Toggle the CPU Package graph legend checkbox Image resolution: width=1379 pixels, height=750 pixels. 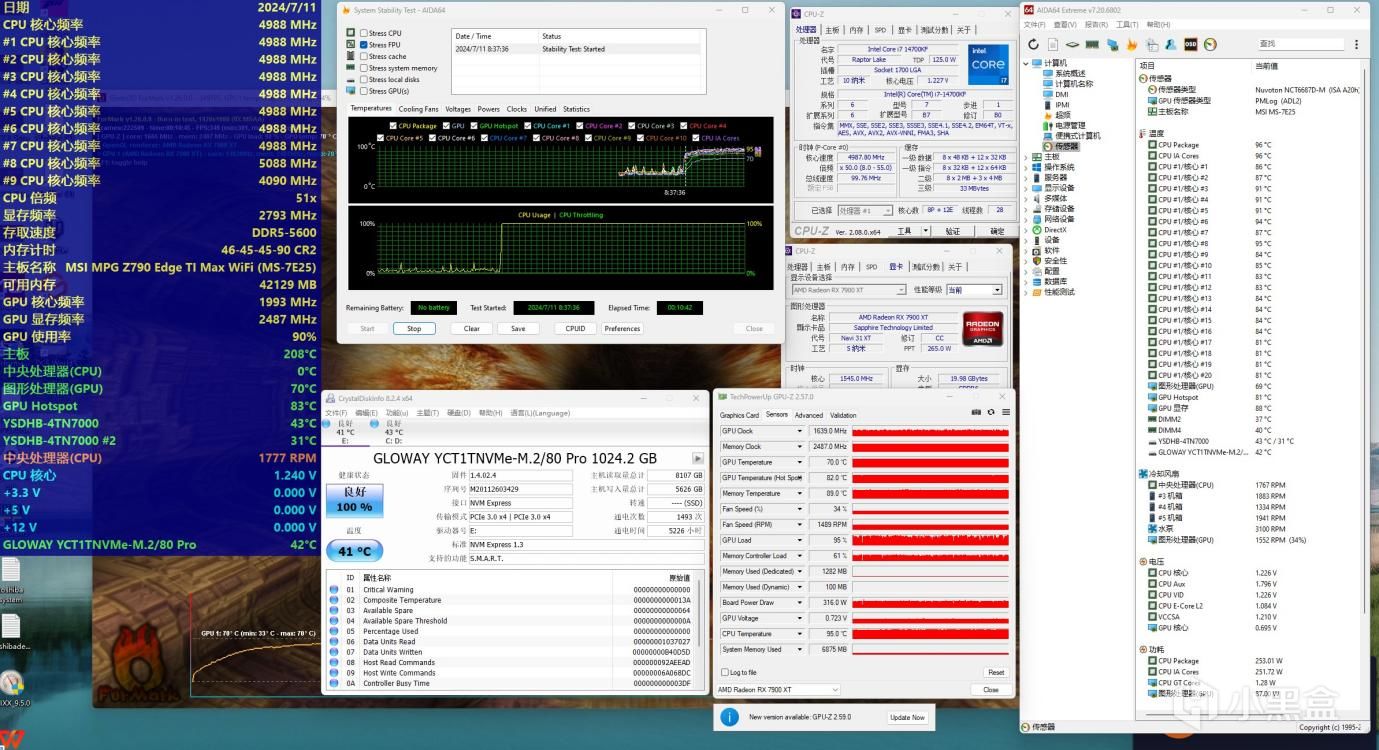(x=393, y=126)
